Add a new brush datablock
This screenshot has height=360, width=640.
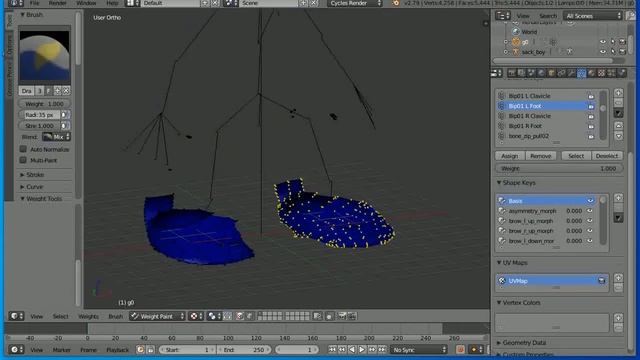[58, 91]
